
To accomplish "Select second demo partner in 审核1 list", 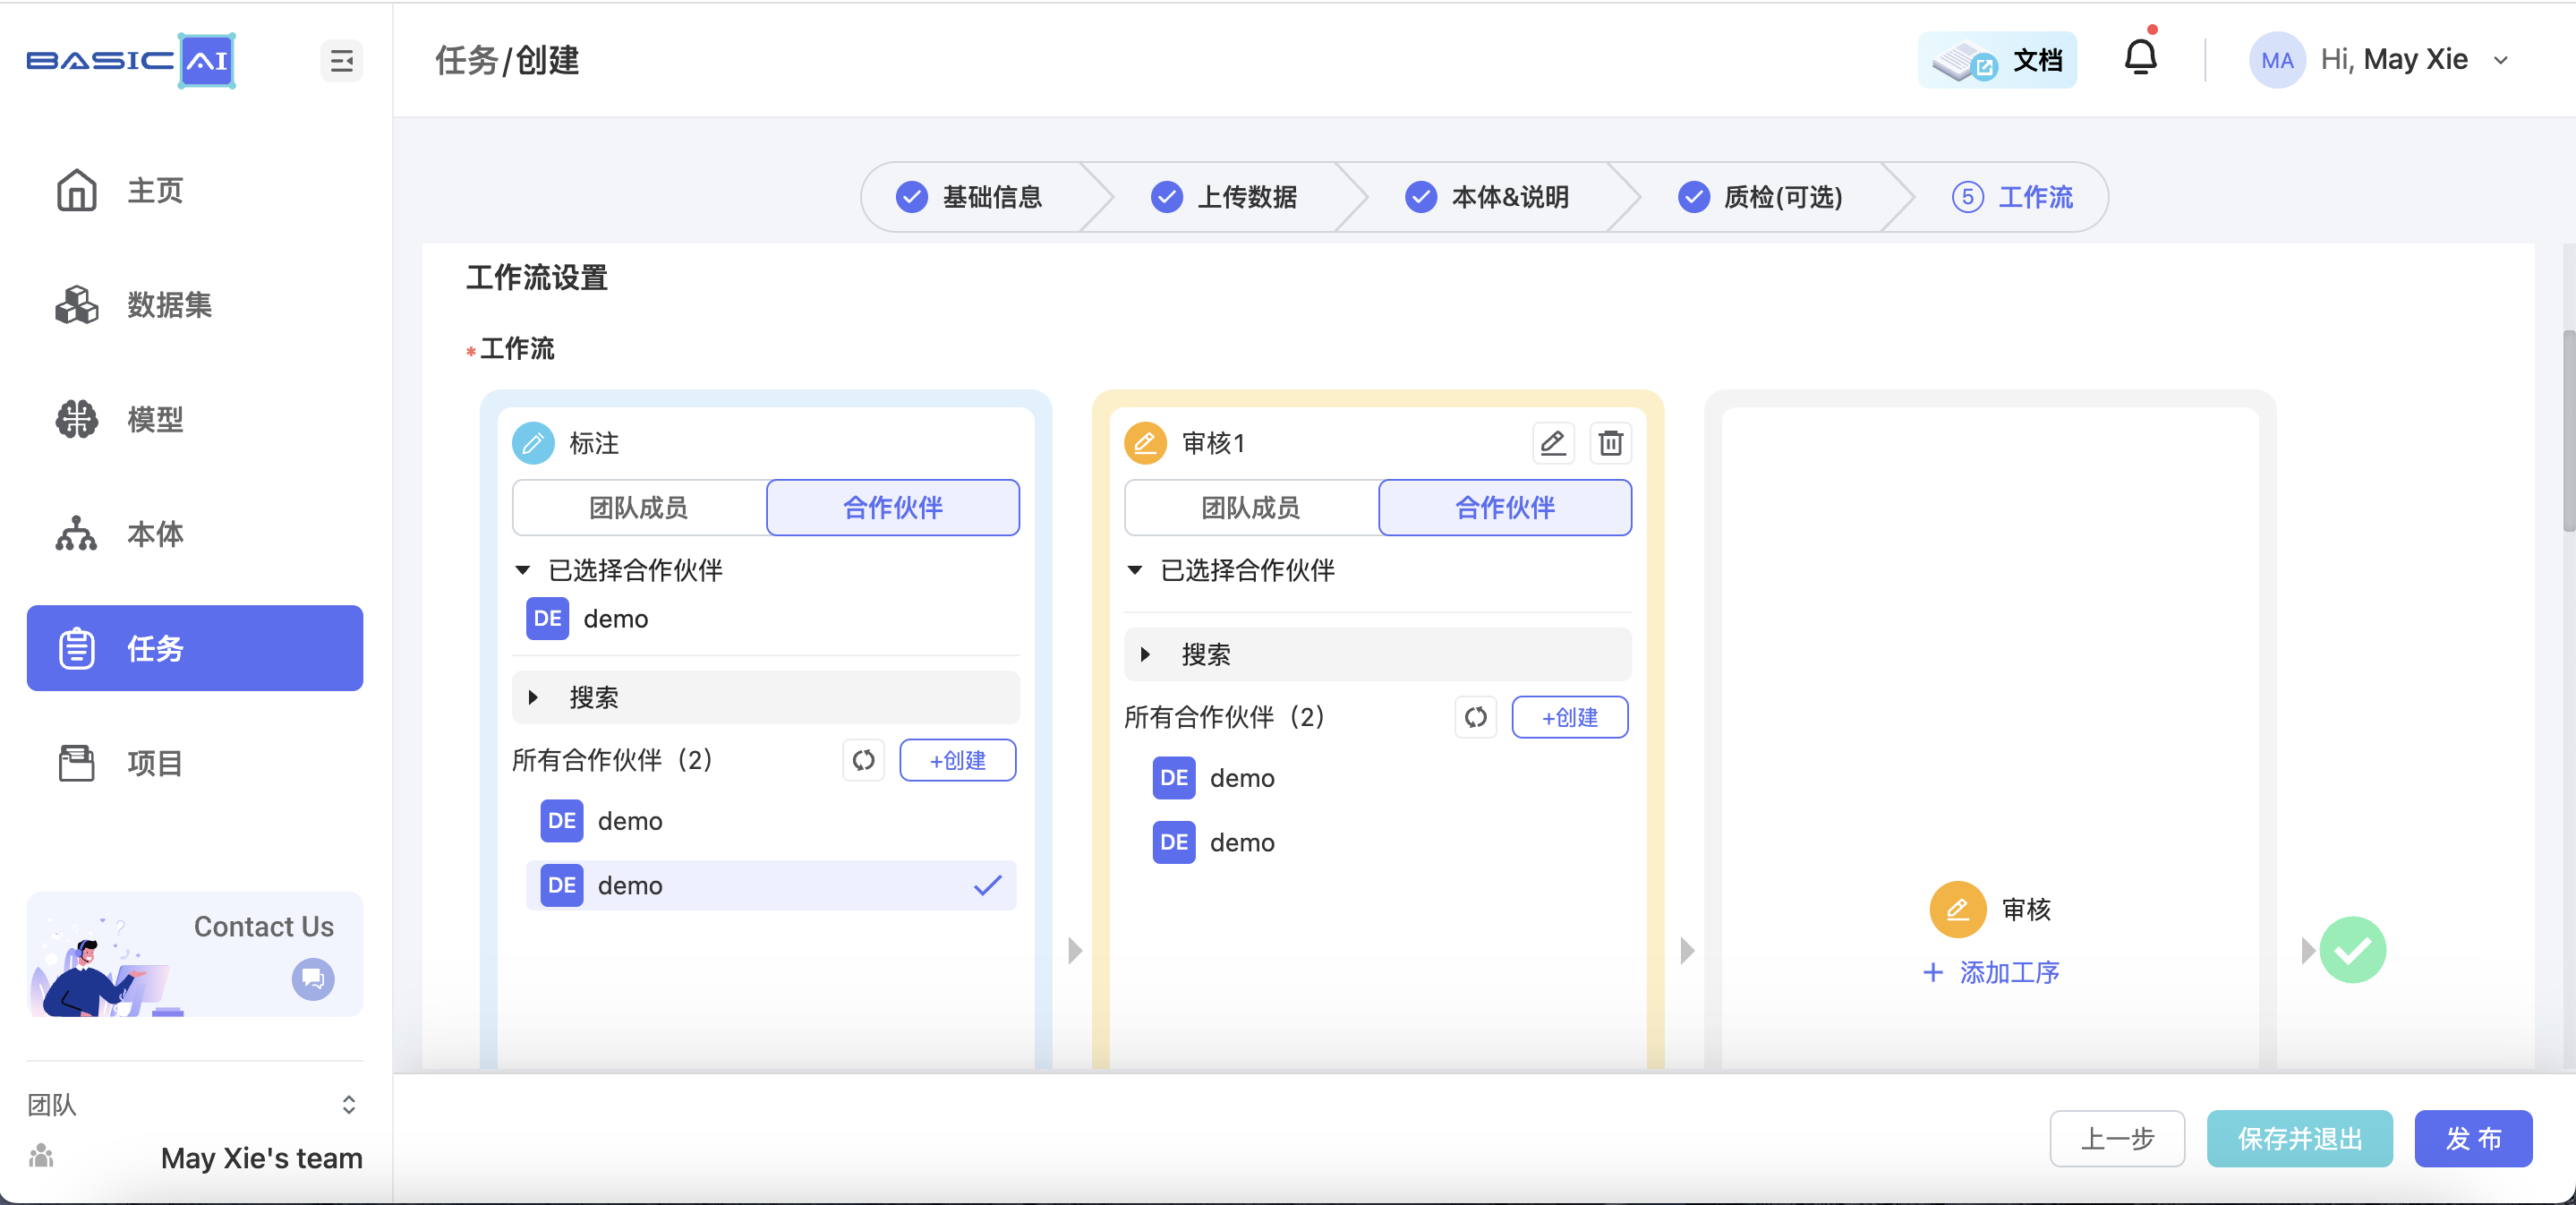I will pos(1384,843).
